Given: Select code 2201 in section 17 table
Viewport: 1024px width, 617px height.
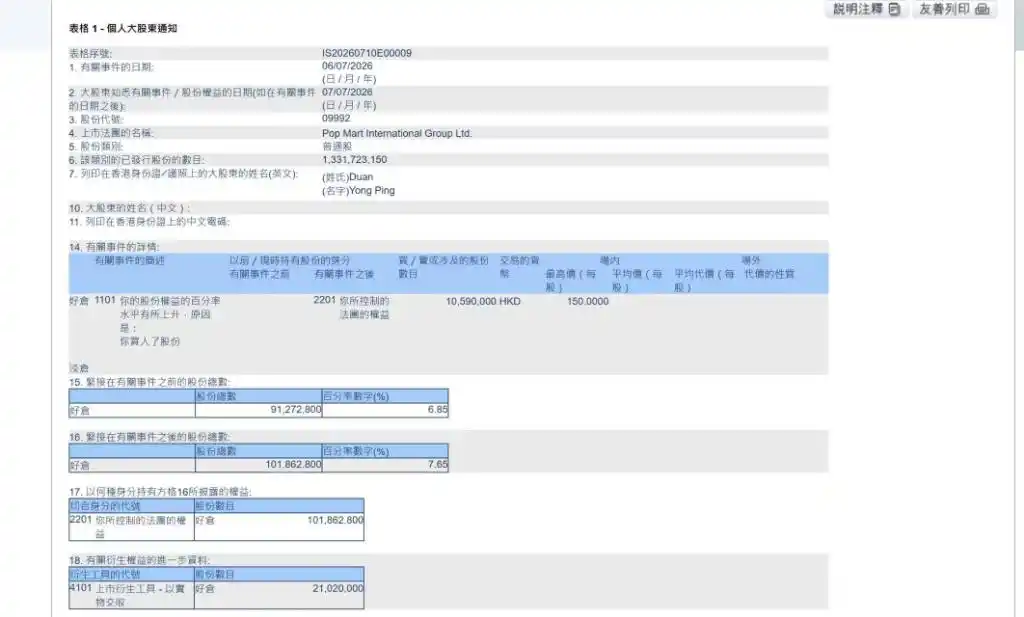Looking at the screenshot, I should [80, 520].
